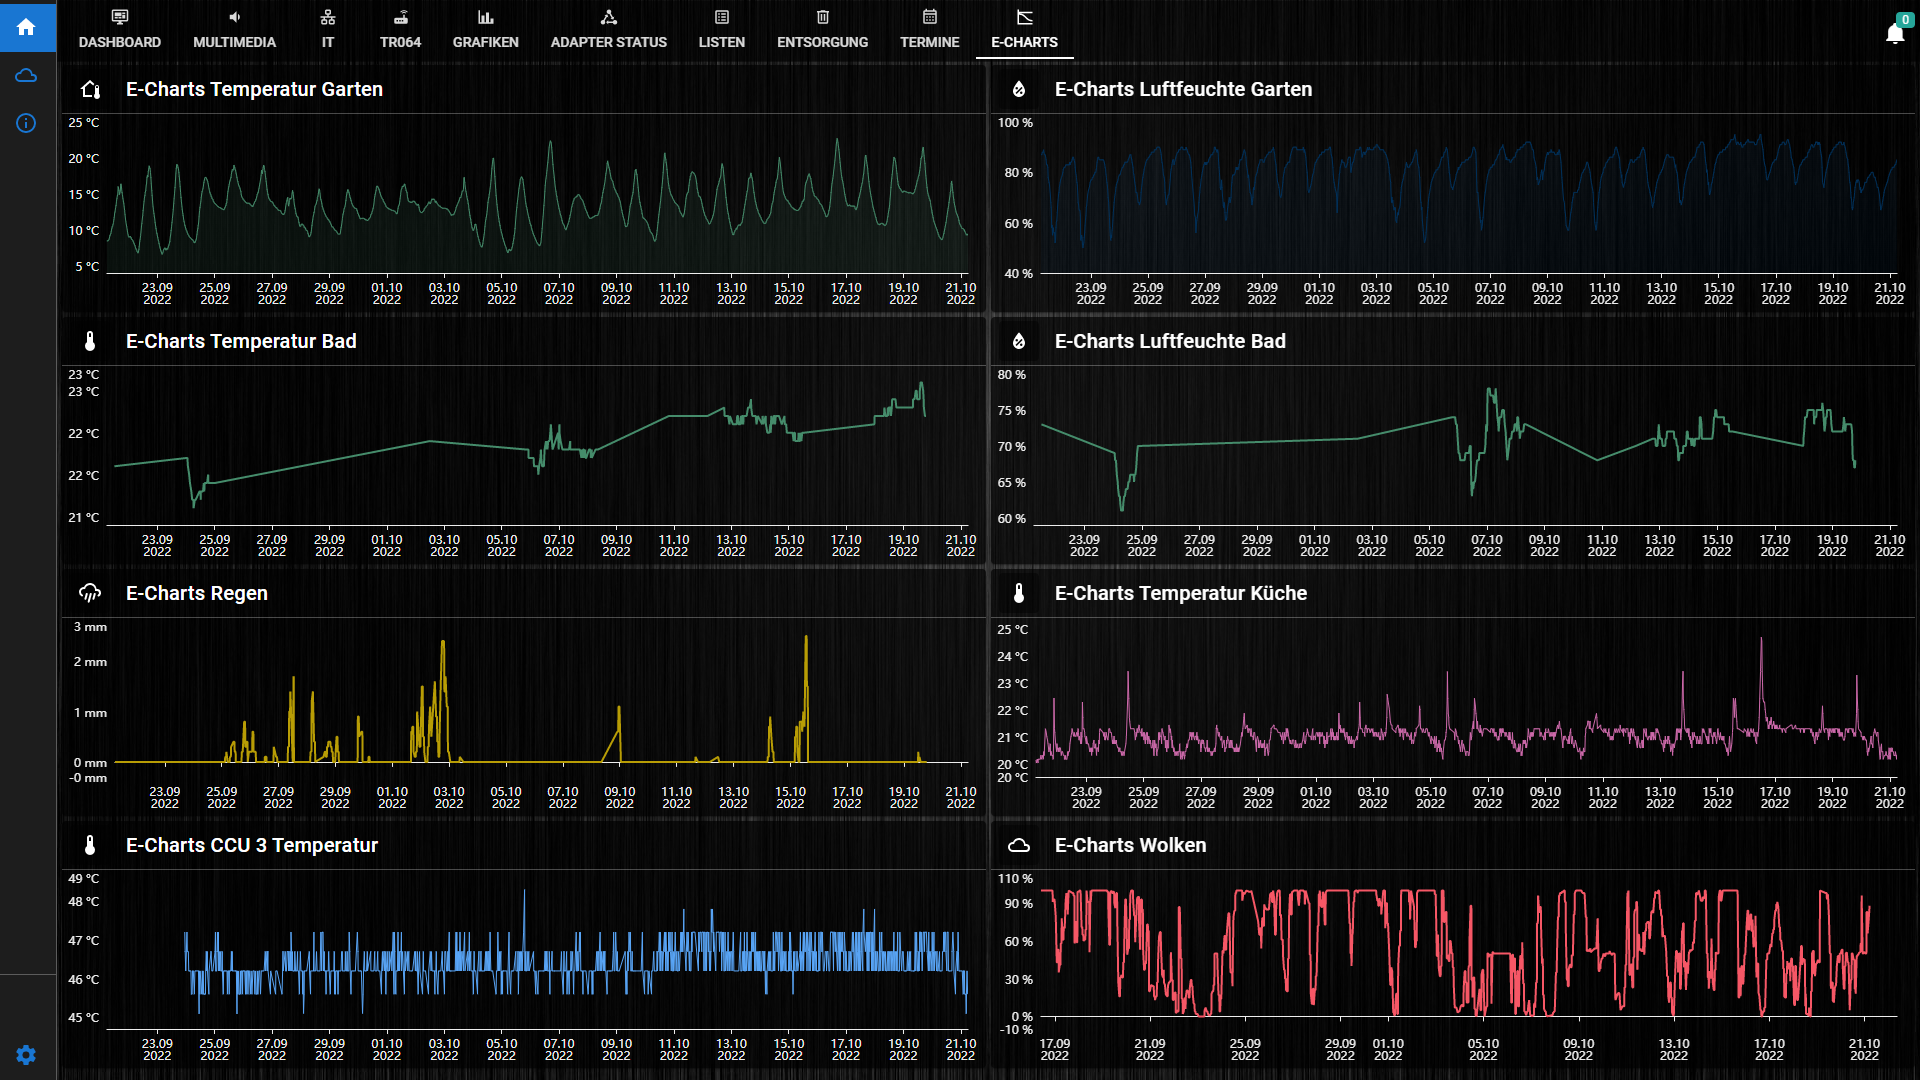
Task: Click inside the Wolken red chart
Action: coord(1469,953)
